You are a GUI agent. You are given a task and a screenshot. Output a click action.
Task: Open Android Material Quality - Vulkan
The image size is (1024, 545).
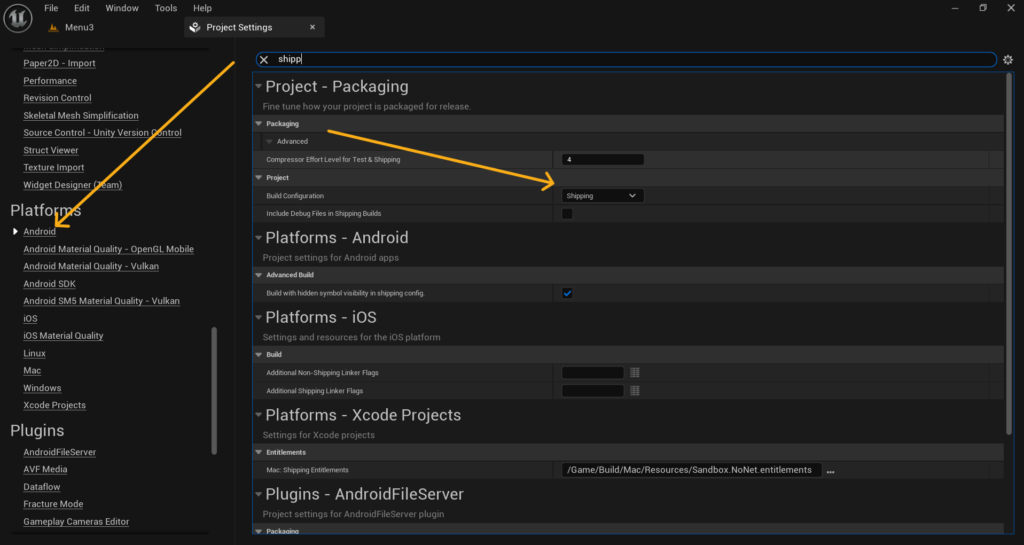[91, 266]
